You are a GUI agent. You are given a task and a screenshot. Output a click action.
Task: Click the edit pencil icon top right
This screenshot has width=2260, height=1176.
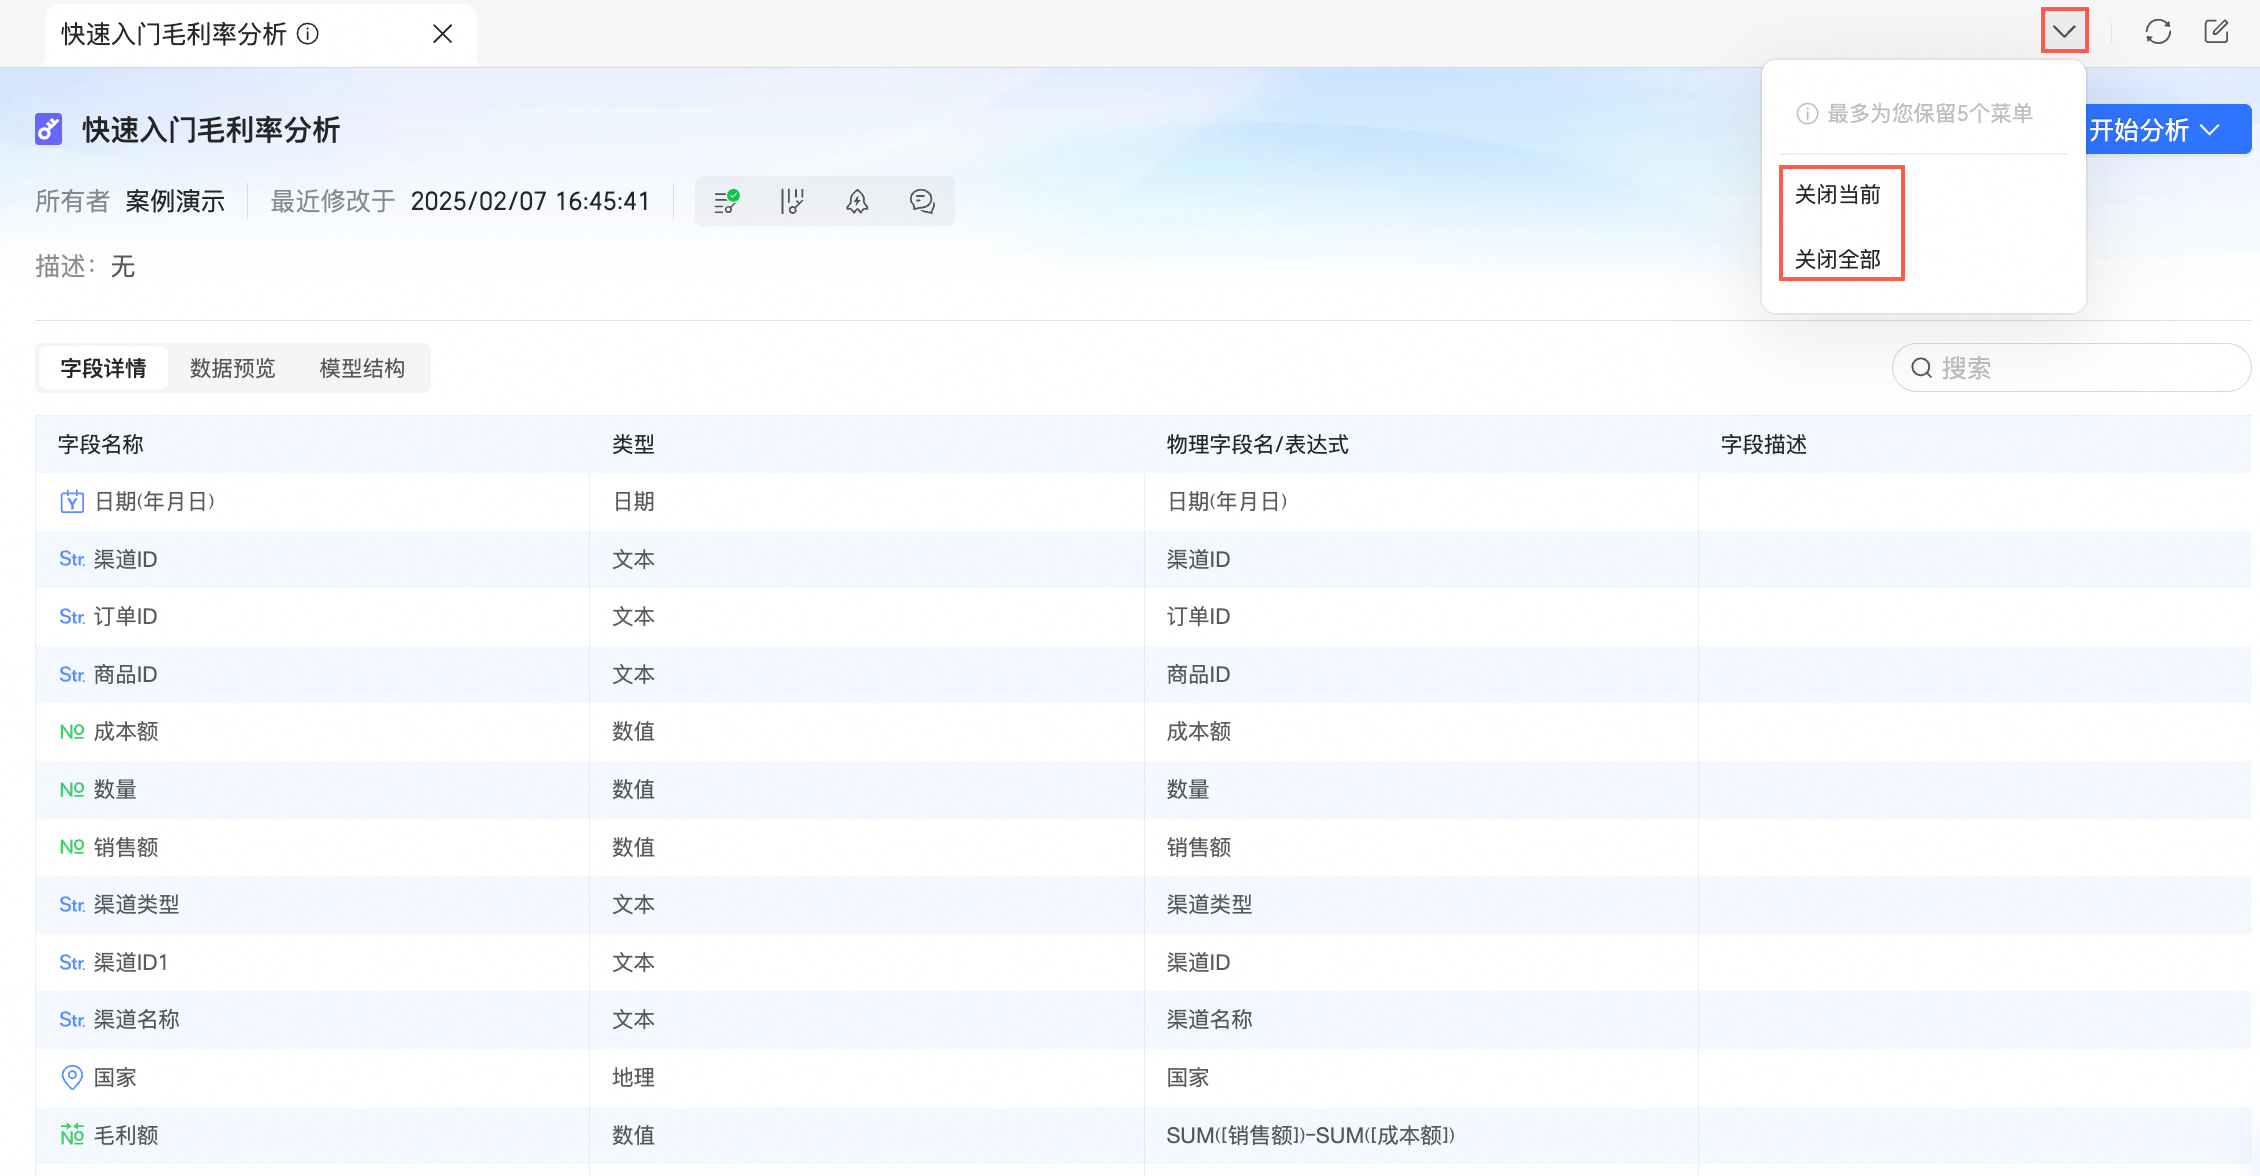click(x=2216, y=32)
